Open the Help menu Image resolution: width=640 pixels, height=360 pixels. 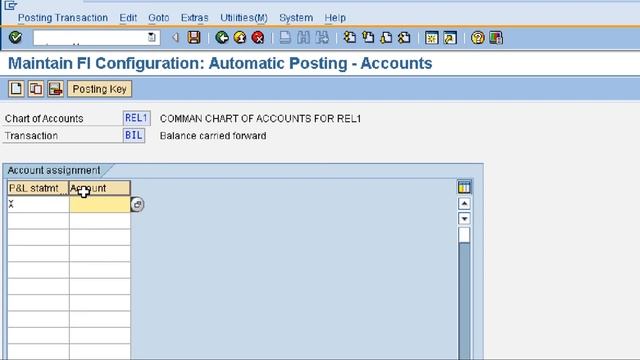click(x=335, y=18)
